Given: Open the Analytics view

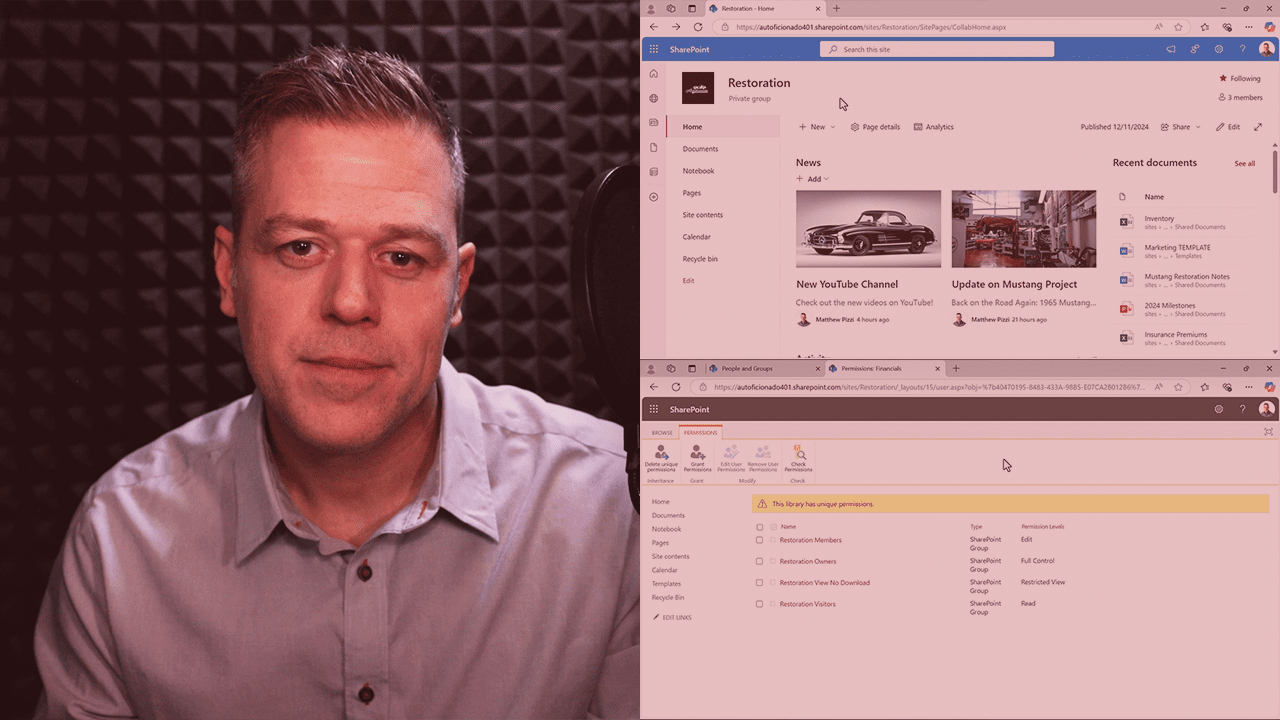Looking at the screenshot, I should coord(933,127).
